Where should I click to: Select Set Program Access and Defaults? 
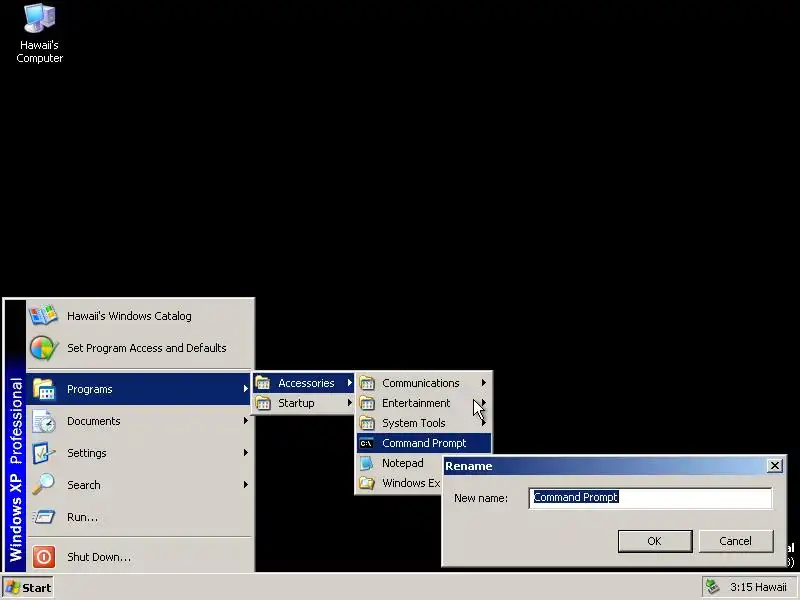pyautogui.click(x=140, y=348)
